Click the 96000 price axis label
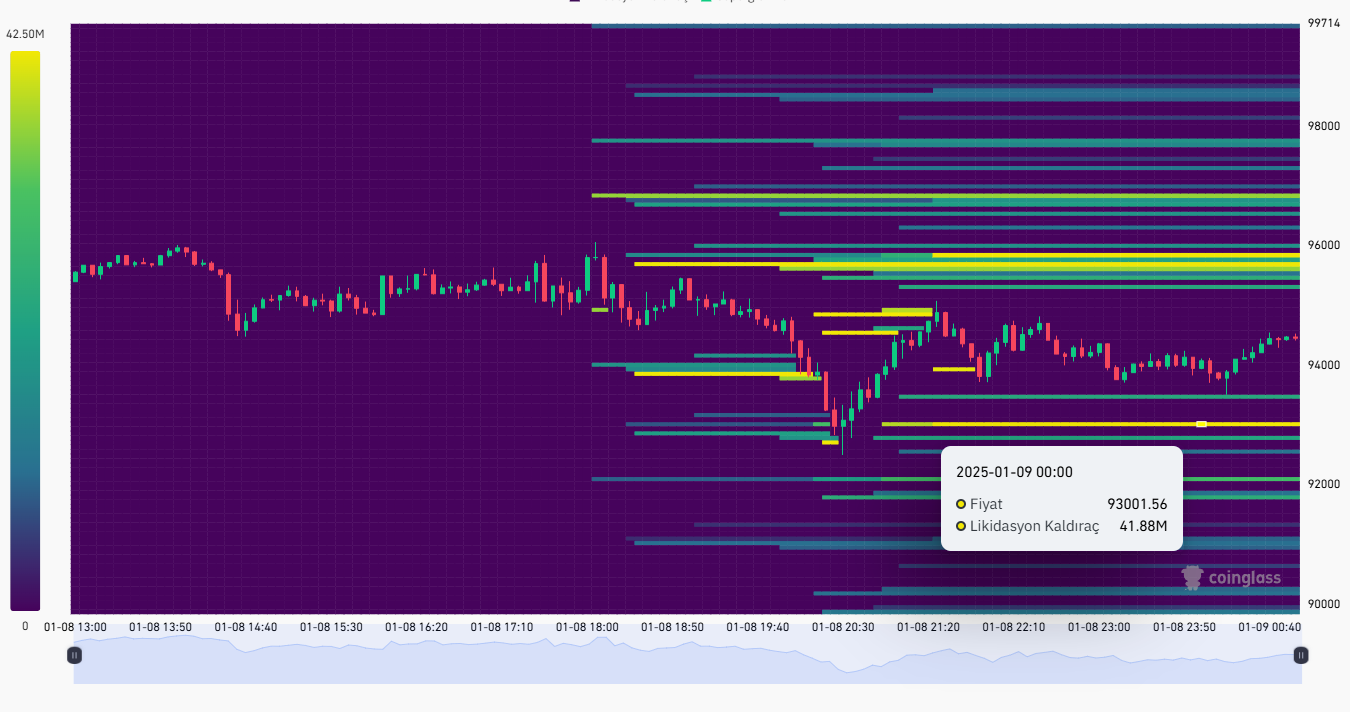Image resolution: width=1350 pixels, height=712 pixels. [x=1324, y=245]
